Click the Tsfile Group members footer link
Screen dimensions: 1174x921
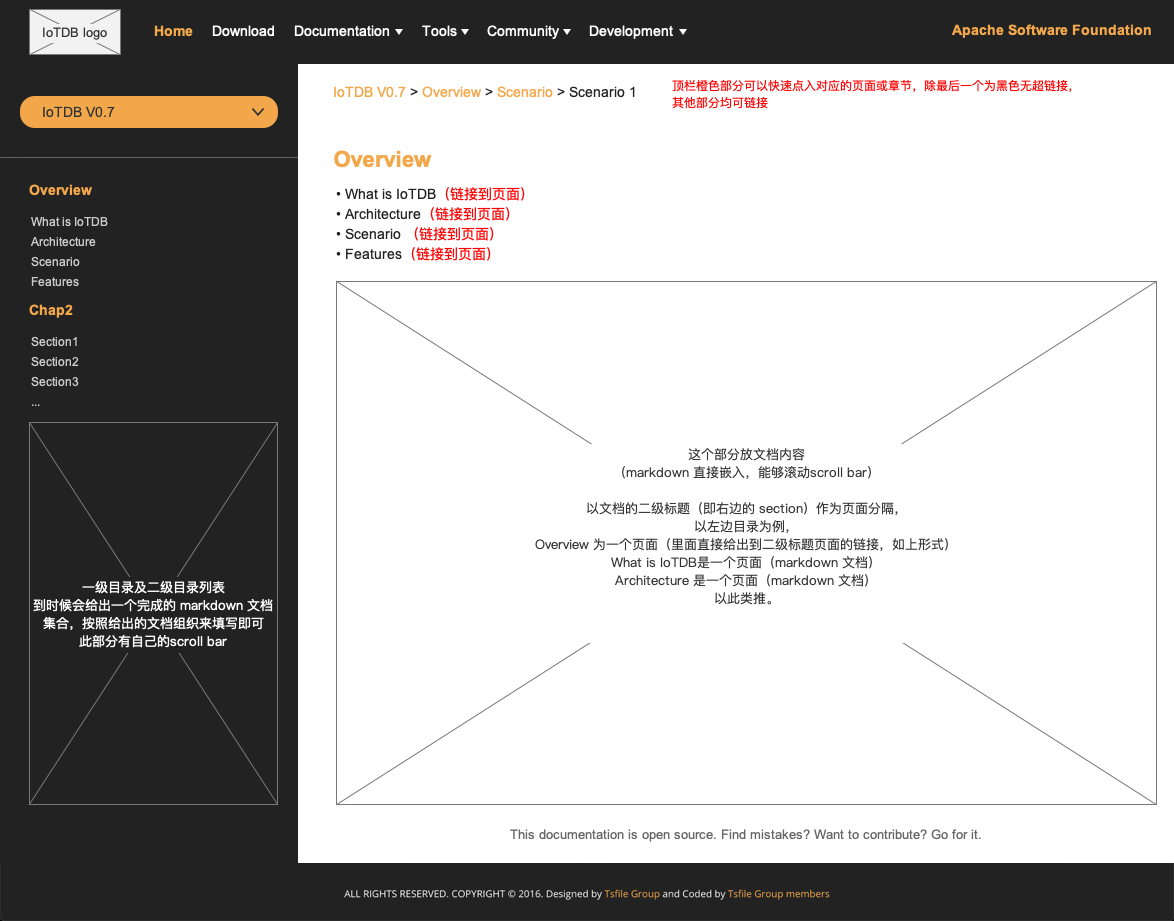[778, 894]
